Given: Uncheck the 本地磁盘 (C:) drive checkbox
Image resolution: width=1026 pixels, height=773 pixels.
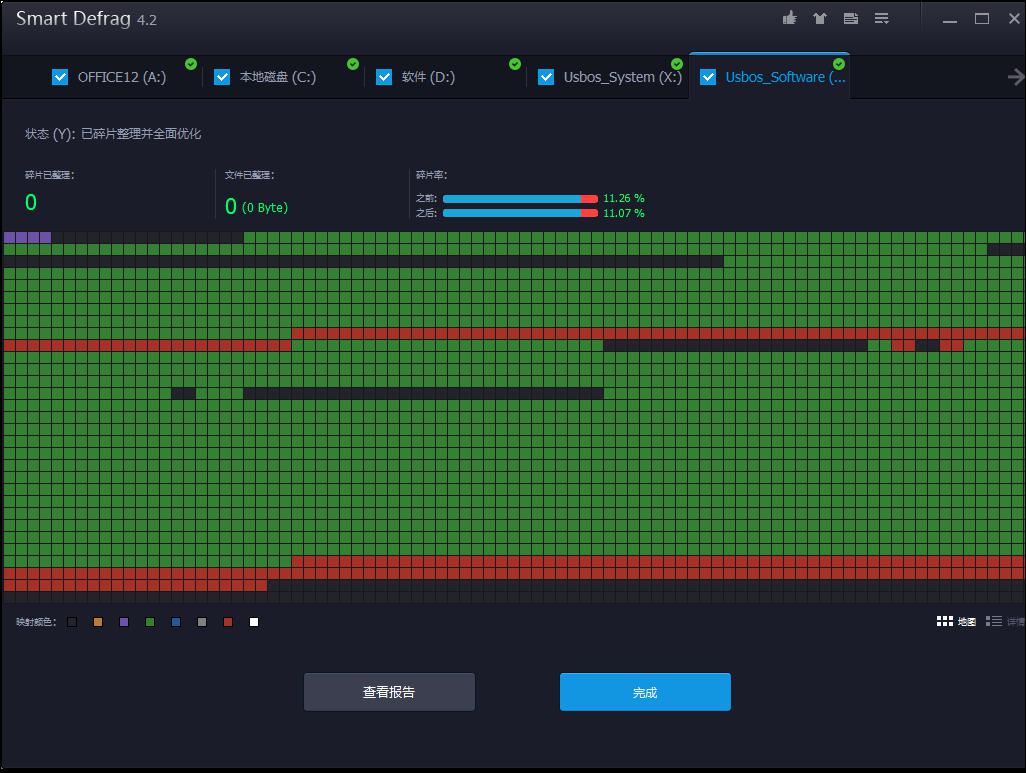Looking at the screenshot, I should [222, 77].
